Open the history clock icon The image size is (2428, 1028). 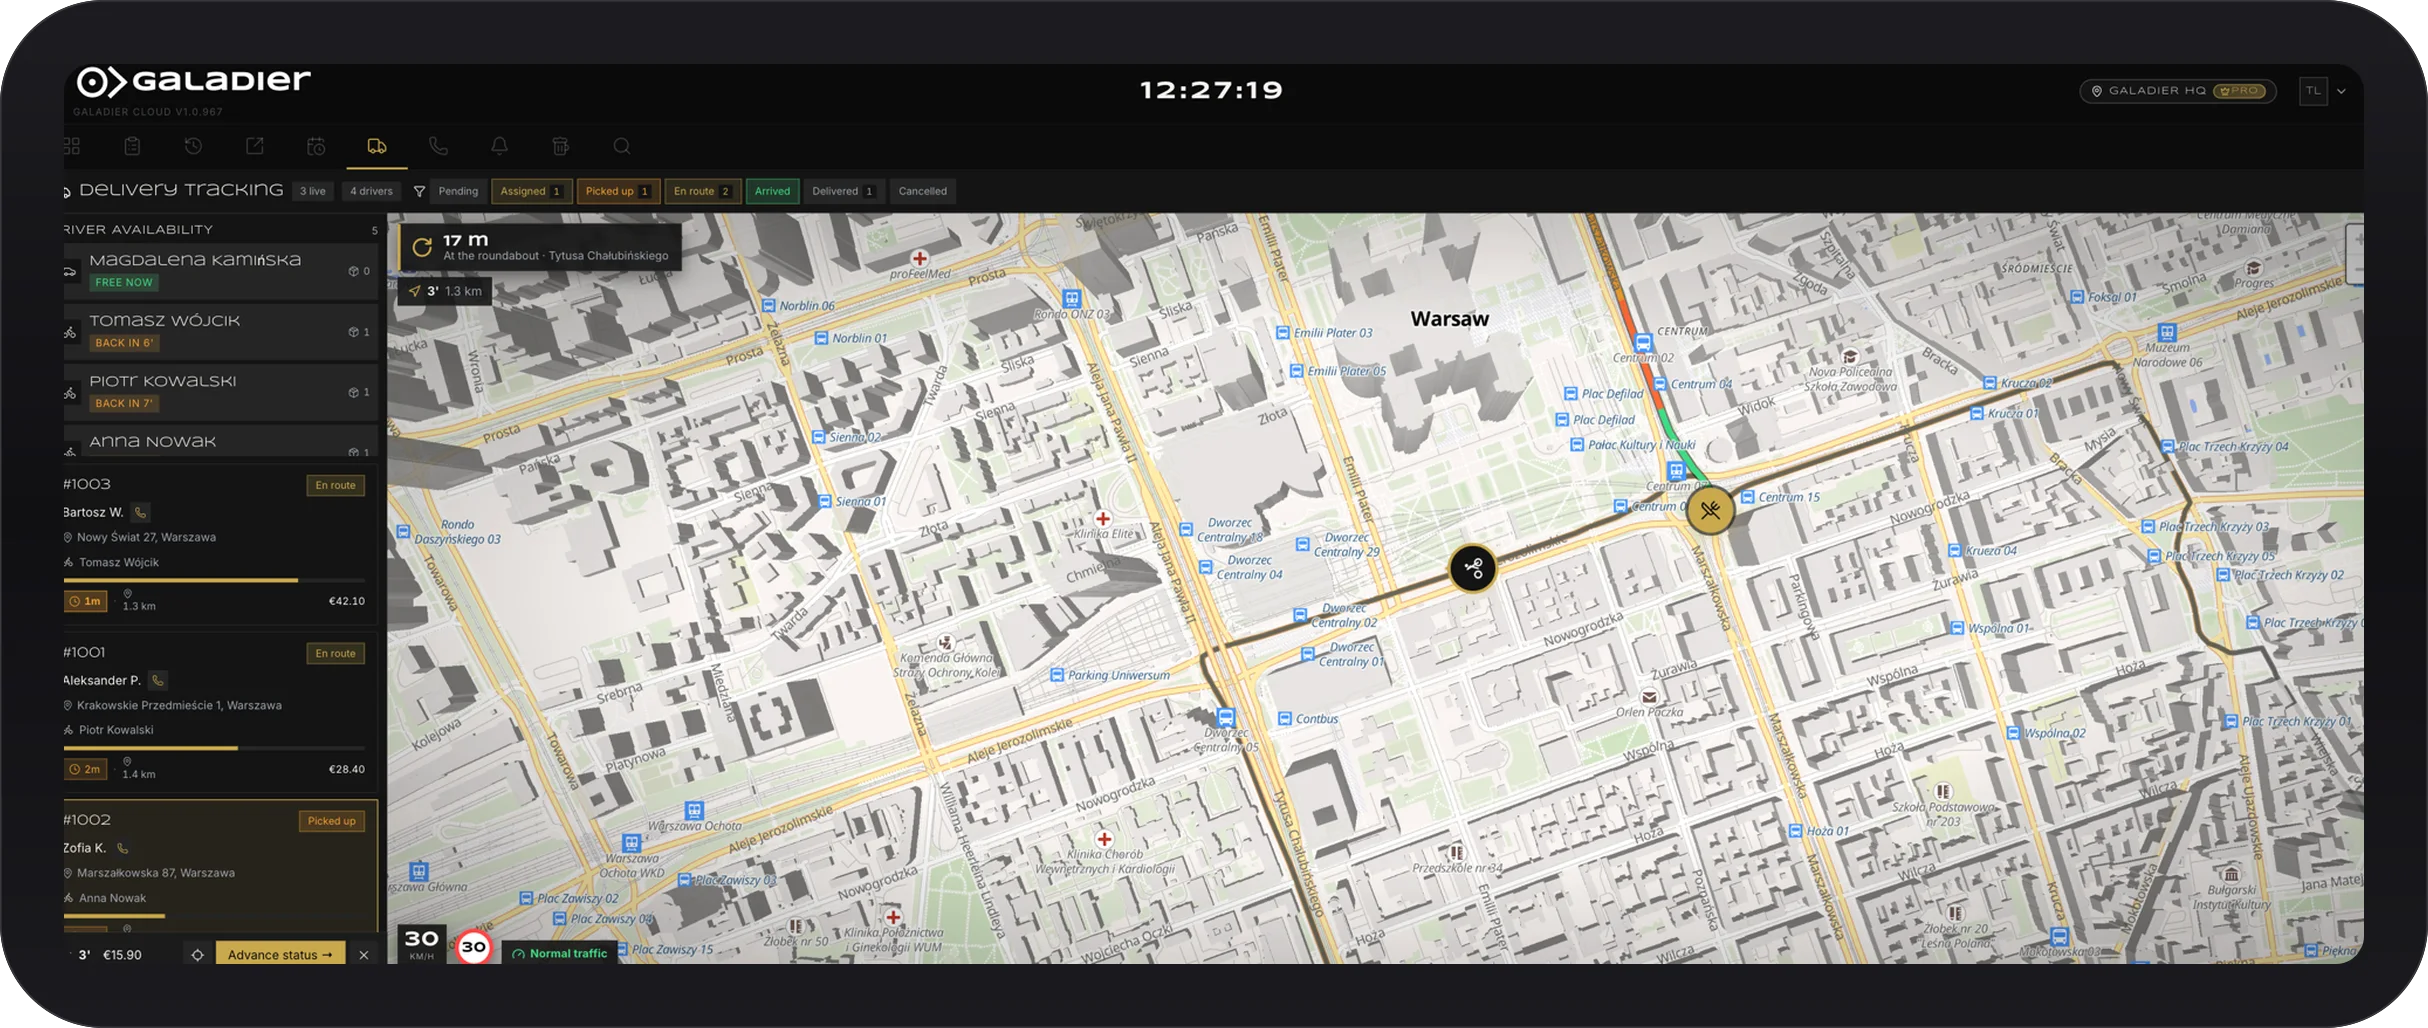coord(193,146)
